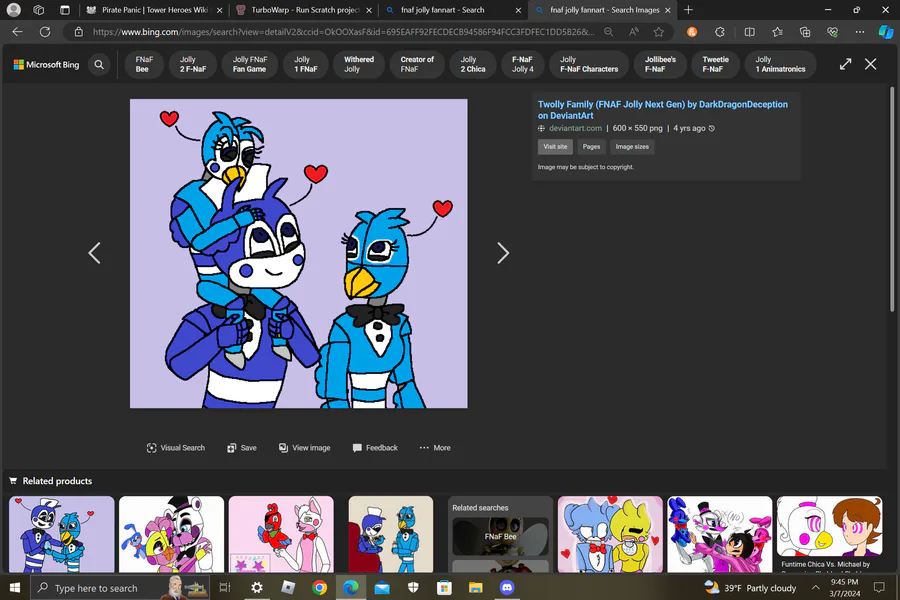The height and width of the screenshot is (600, 900).
Task: Select the F-NaF Jolly 4 chip
Action: (522, 64)
